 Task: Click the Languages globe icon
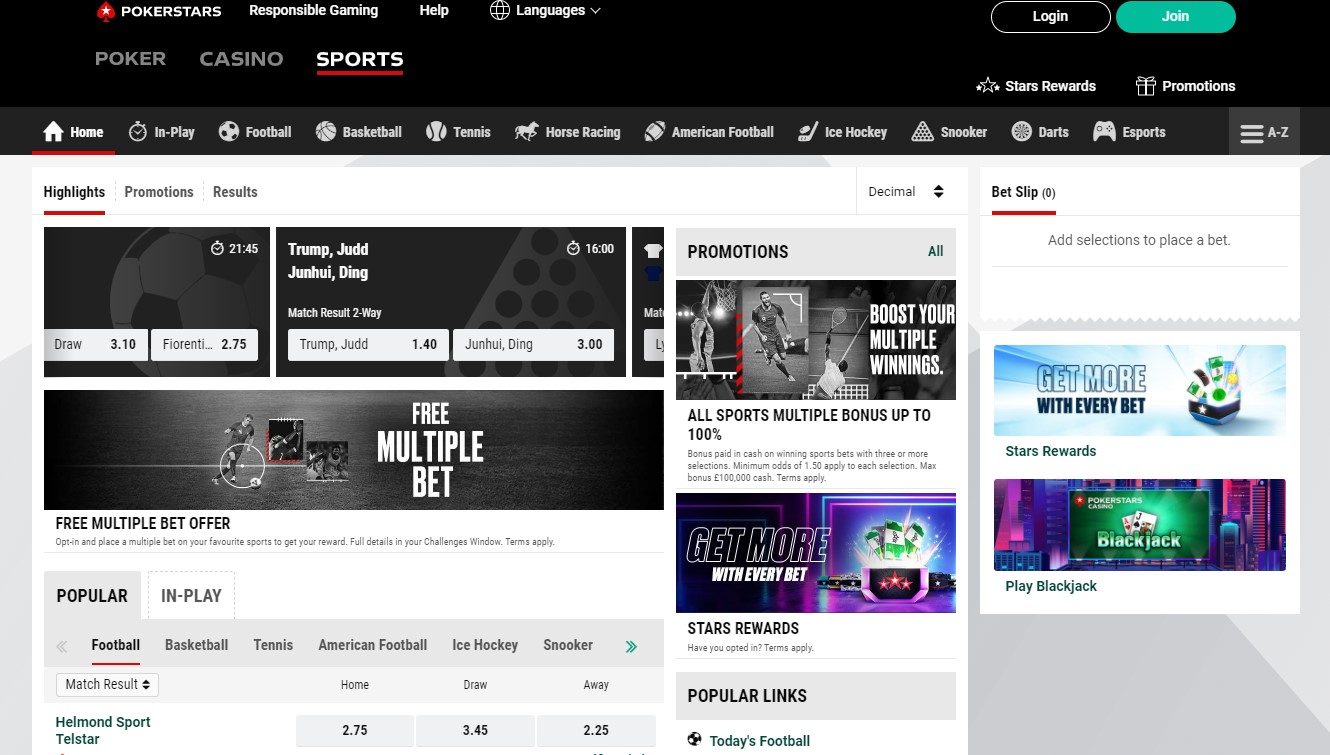(500, 11)
